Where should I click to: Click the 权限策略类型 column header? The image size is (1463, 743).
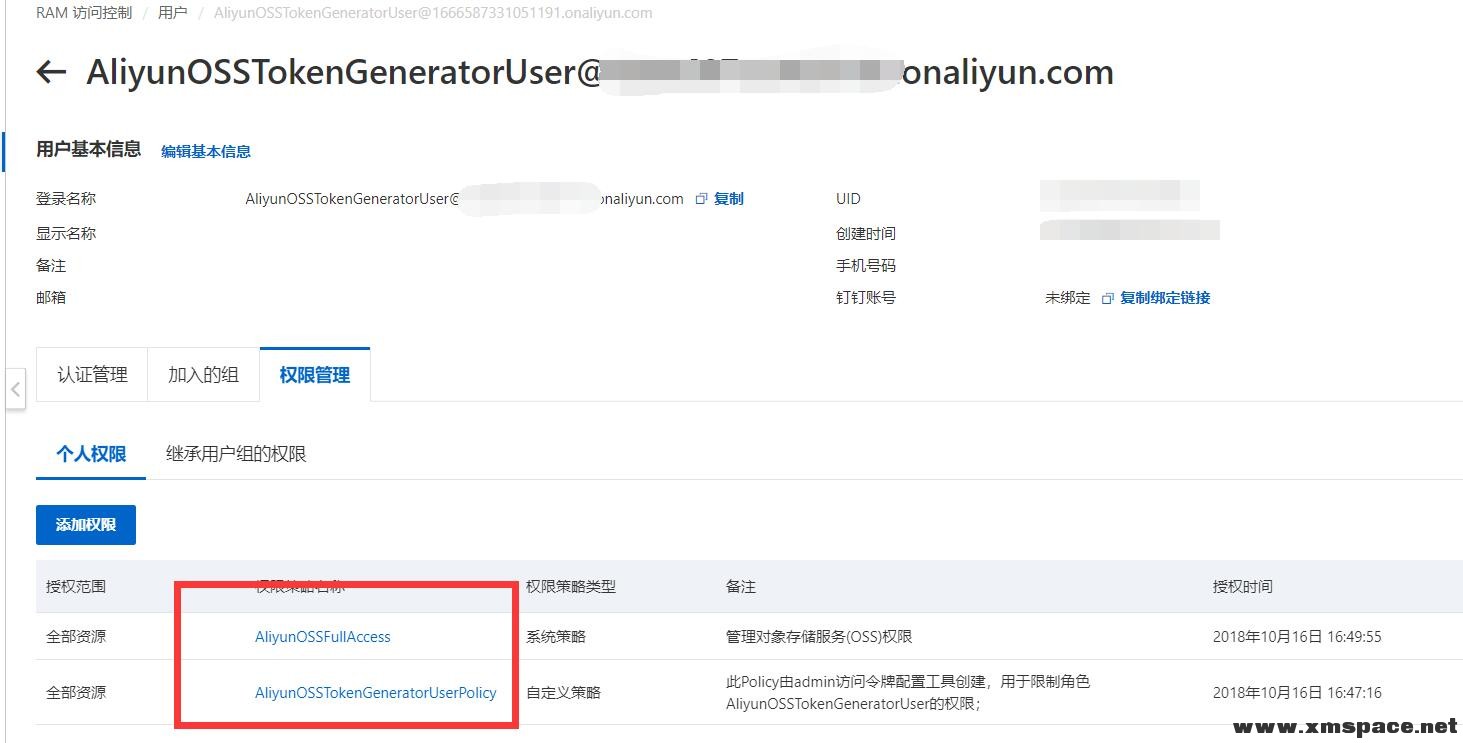571,587
